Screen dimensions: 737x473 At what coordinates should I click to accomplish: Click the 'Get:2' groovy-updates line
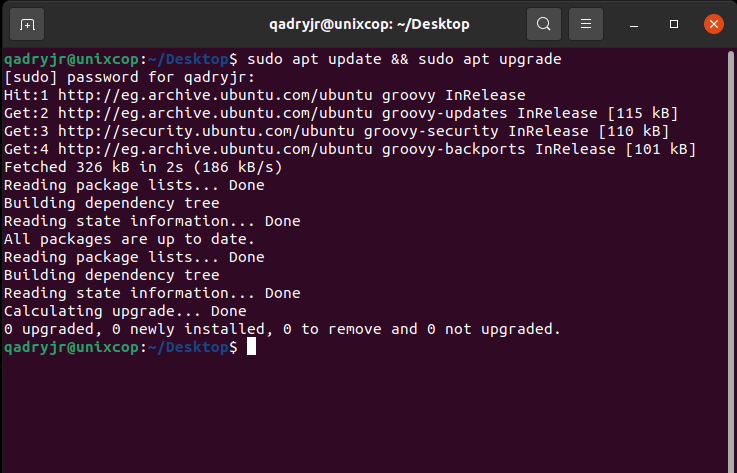[341, 113]
